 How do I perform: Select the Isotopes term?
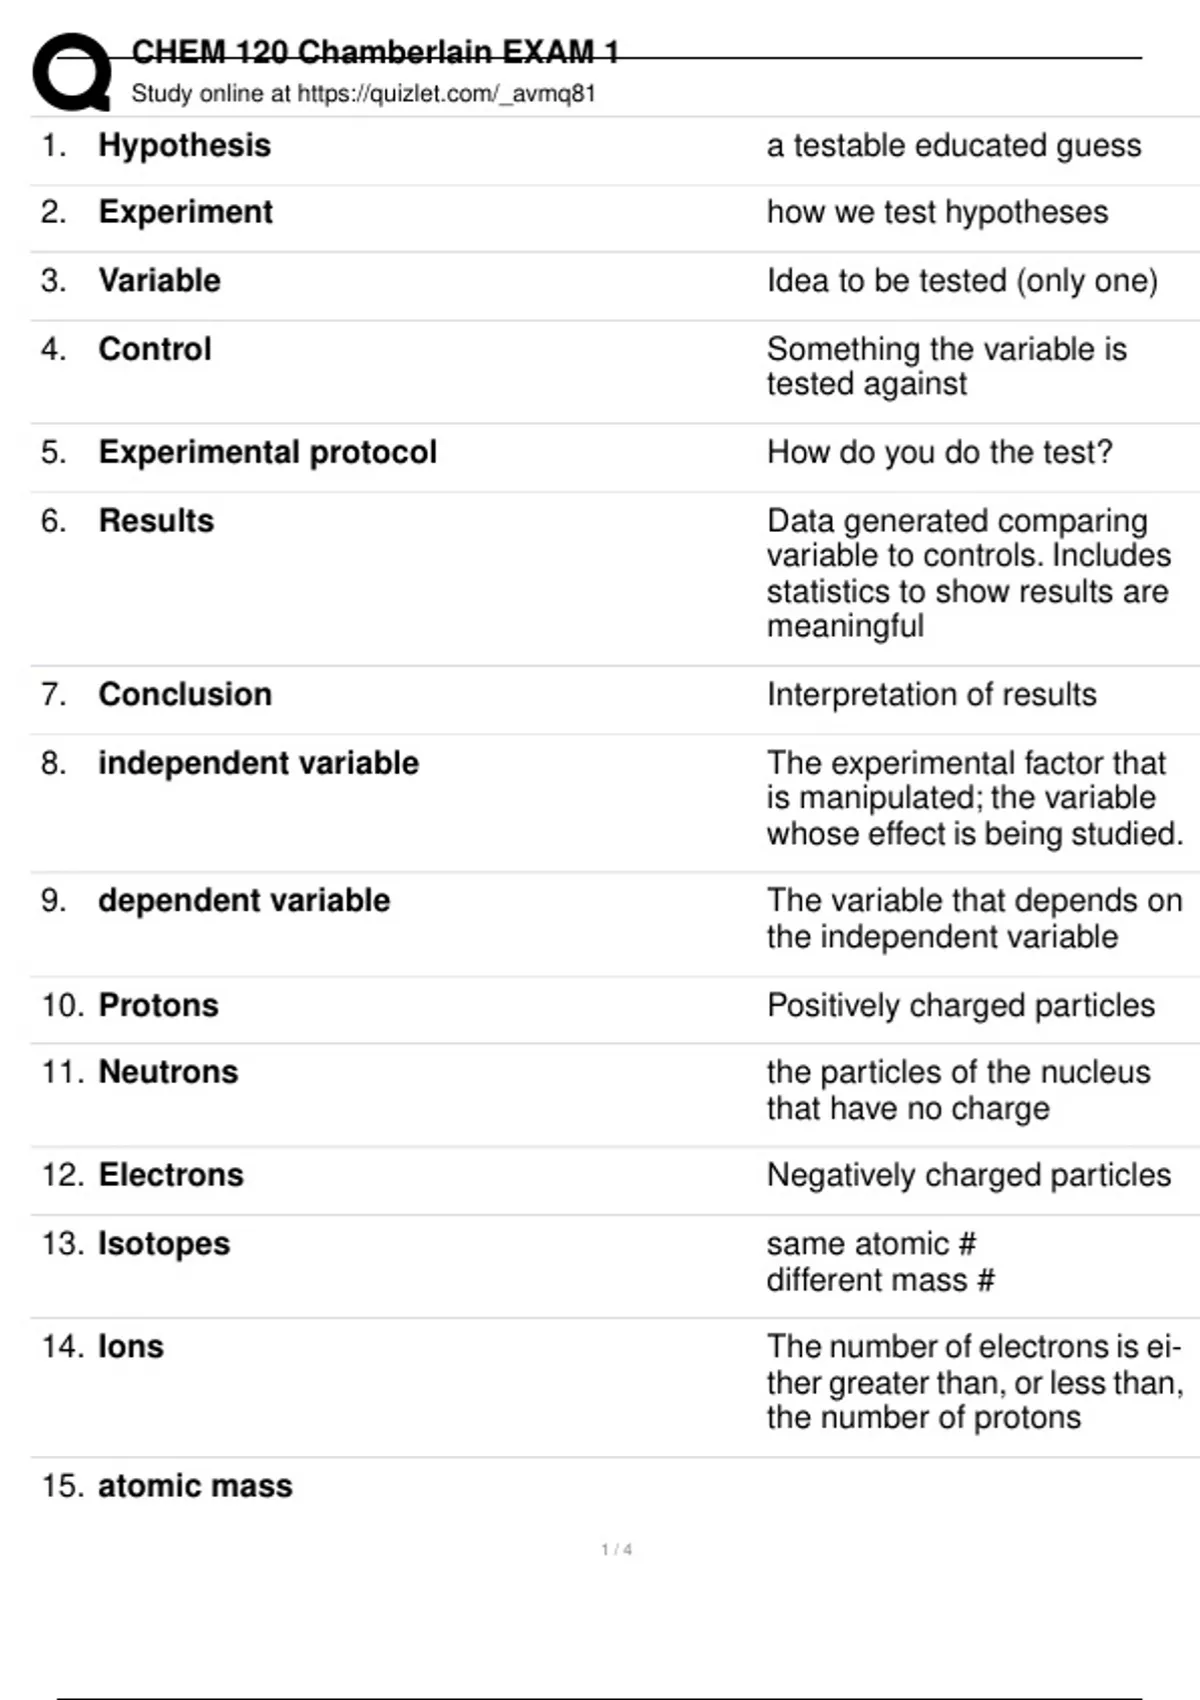point(164,1244)
